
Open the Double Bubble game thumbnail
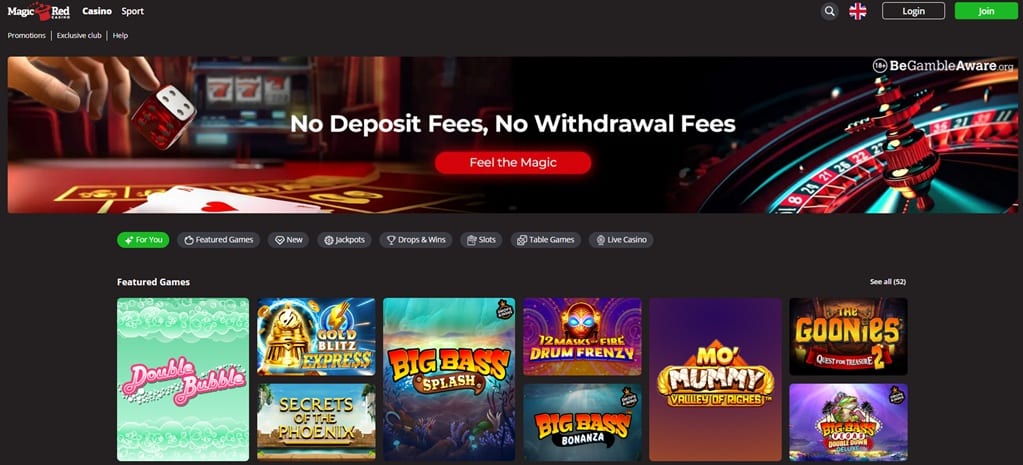(183, 380)
